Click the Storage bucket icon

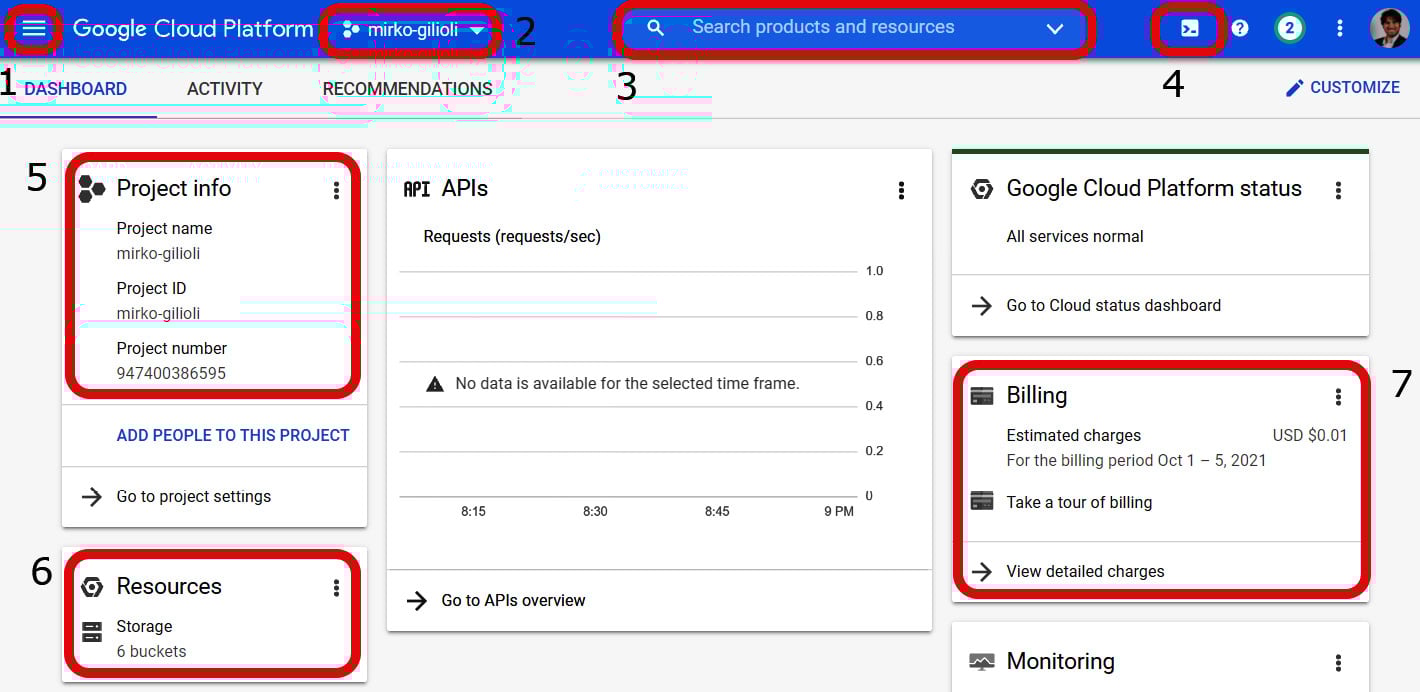92,632
